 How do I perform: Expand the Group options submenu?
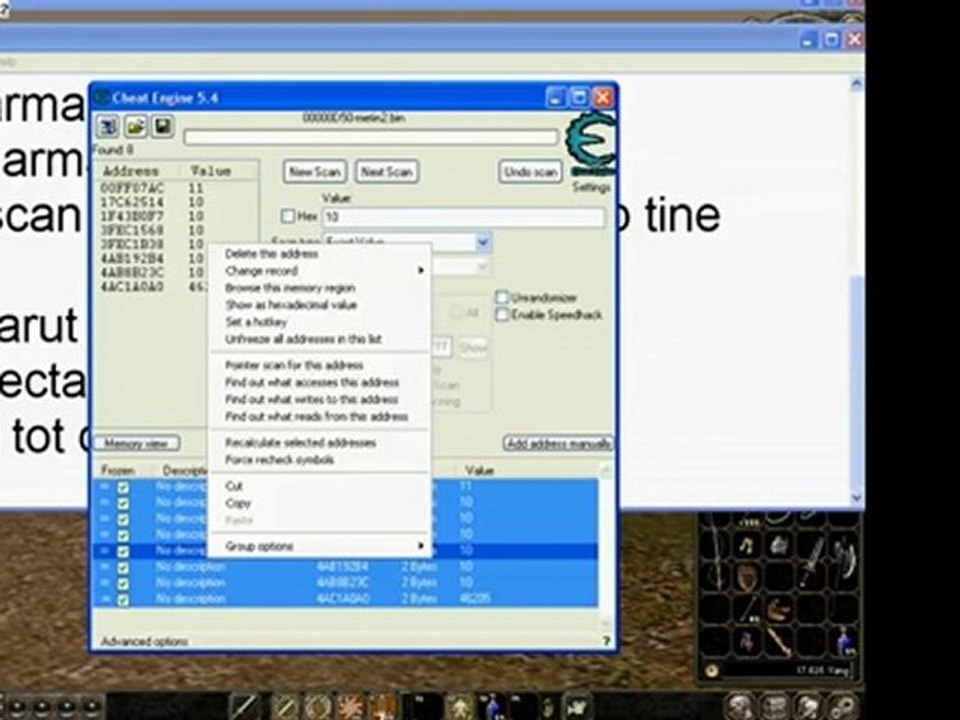tap(321, 546)
